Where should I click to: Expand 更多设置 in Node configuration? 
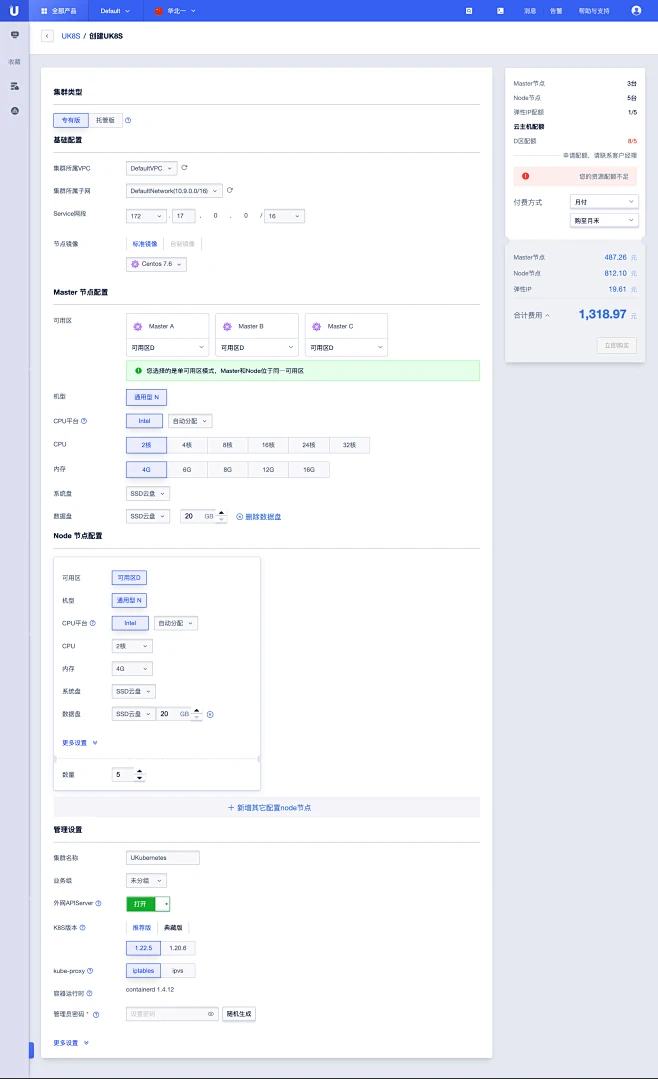pyautogui.click(x=80, y=743)
